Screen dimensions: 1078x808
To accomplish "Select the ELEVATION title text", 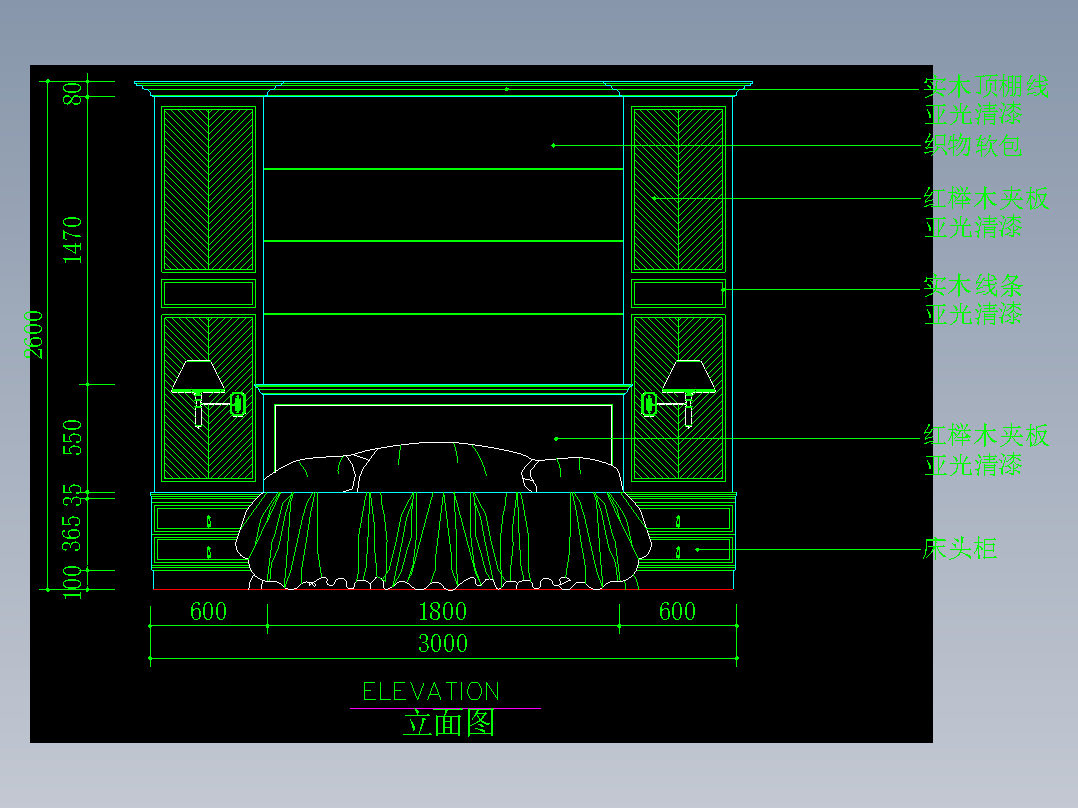I will tap(431, 691).
